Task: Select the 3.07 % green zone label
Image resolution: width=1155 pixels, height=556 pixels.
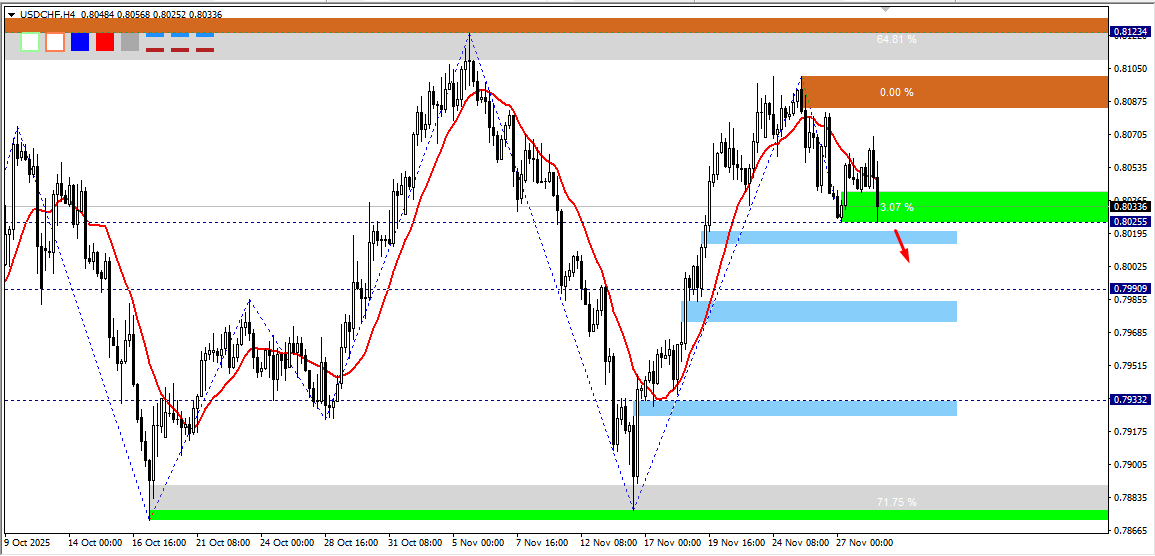Action: [x=896, y=207]
